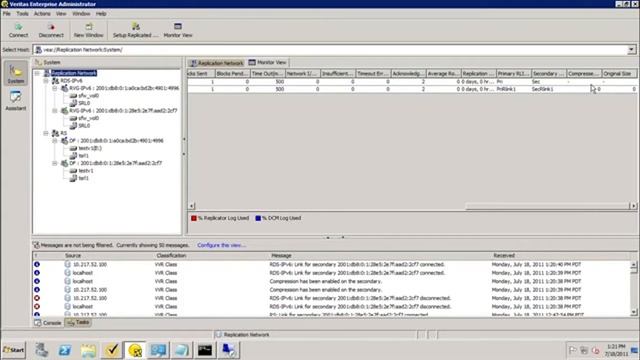This screenshot has width=640, height=360.
Task: Open a New Window from the toolbar
Action: click(89, 27)
